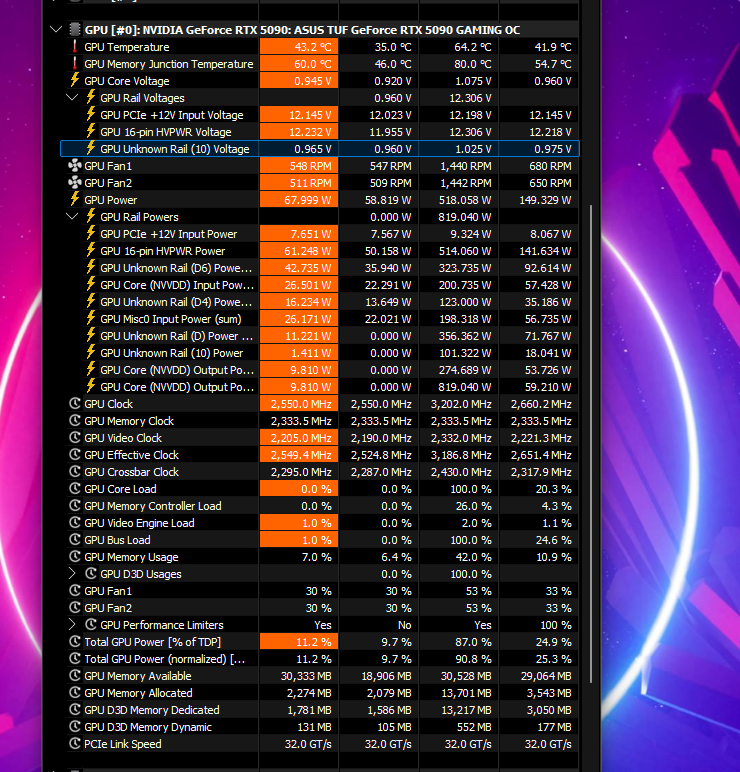Image resolution: width=740 pixels, height=772 pixels.
Task: Click the vertical scrollbar of the sensor list
Action: coord(590,443)
